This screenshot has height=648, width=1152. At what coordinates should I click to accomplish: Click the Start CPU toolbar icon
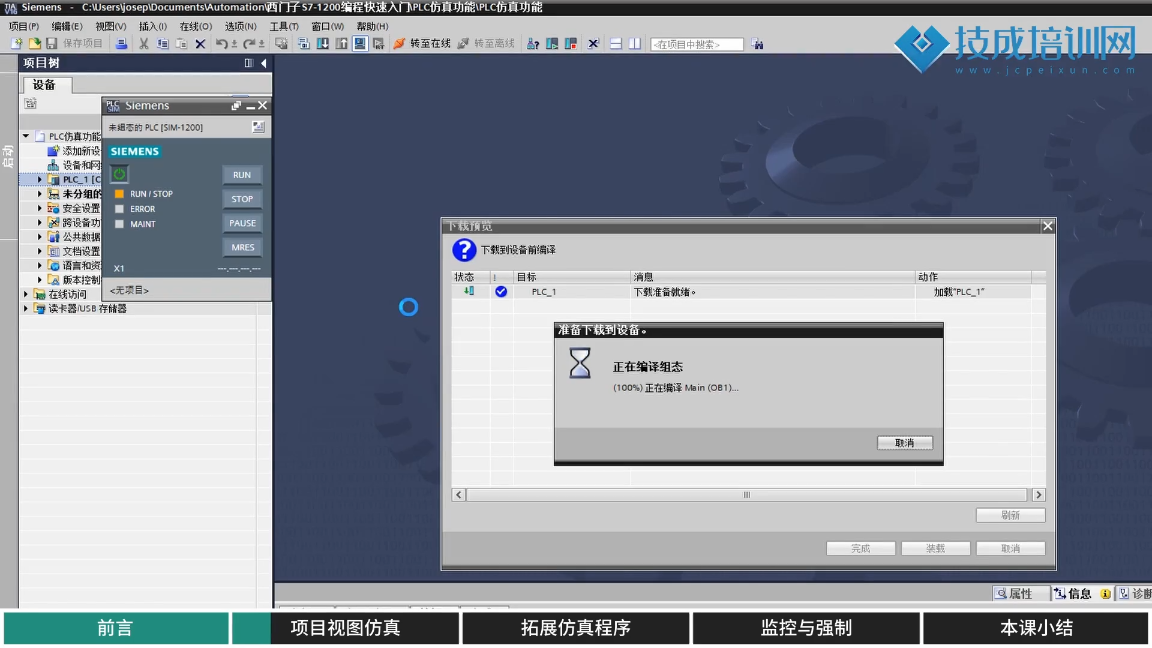(552, 44)
